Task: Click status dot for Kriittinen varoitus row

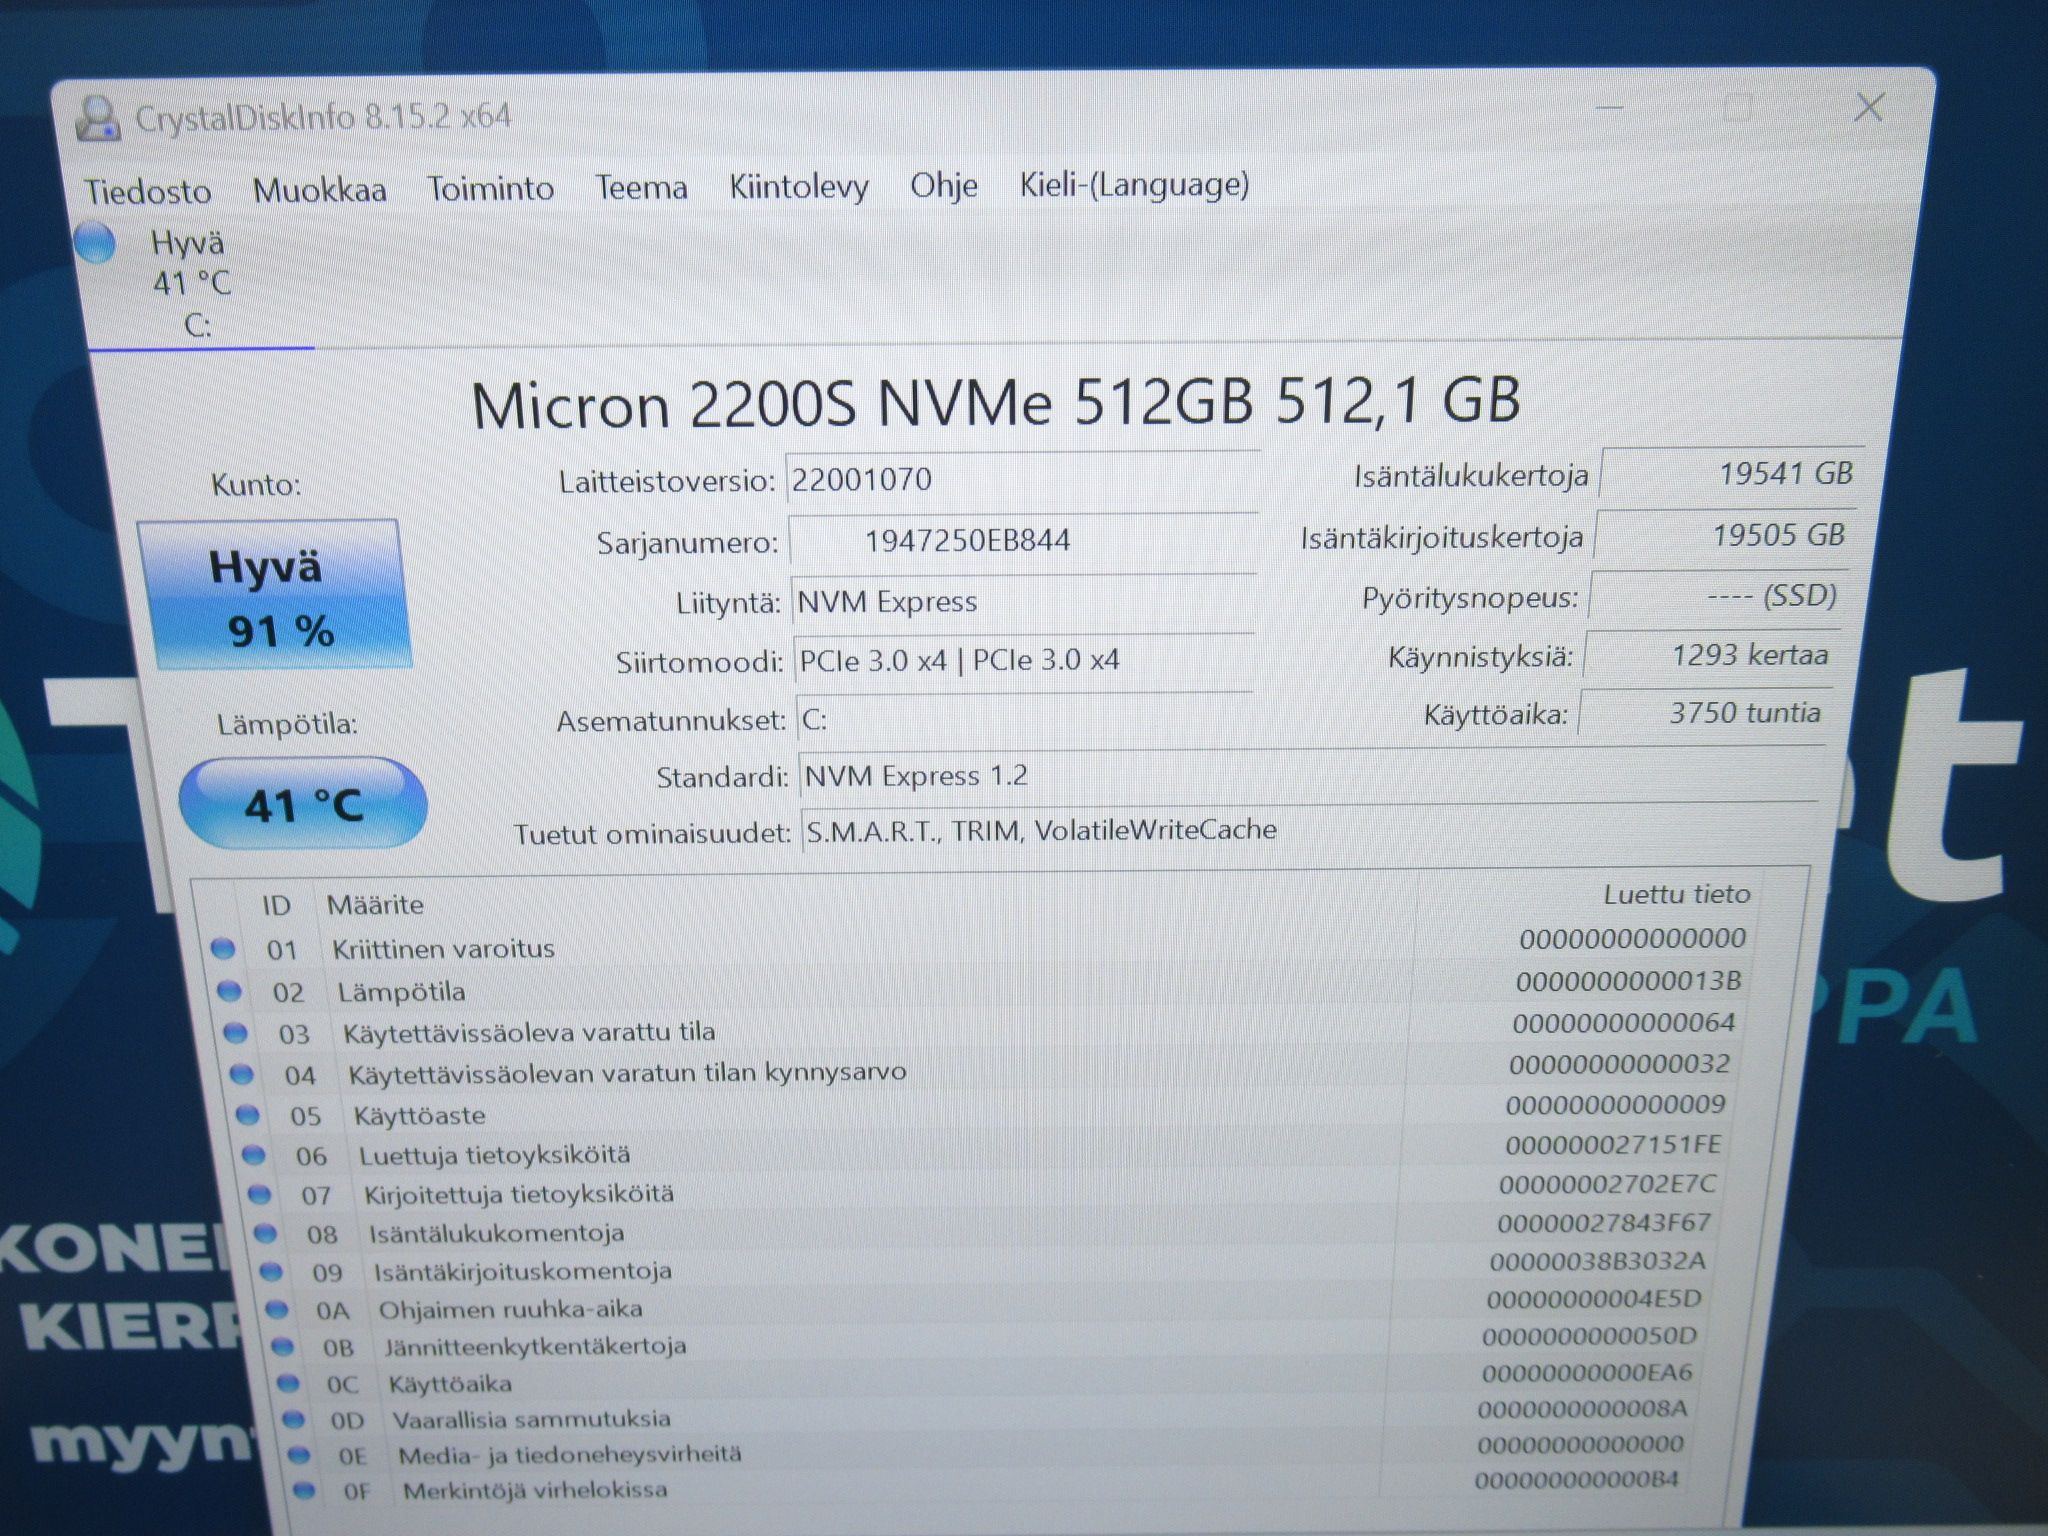Action: pyautogui.click(x=223, y=948)
